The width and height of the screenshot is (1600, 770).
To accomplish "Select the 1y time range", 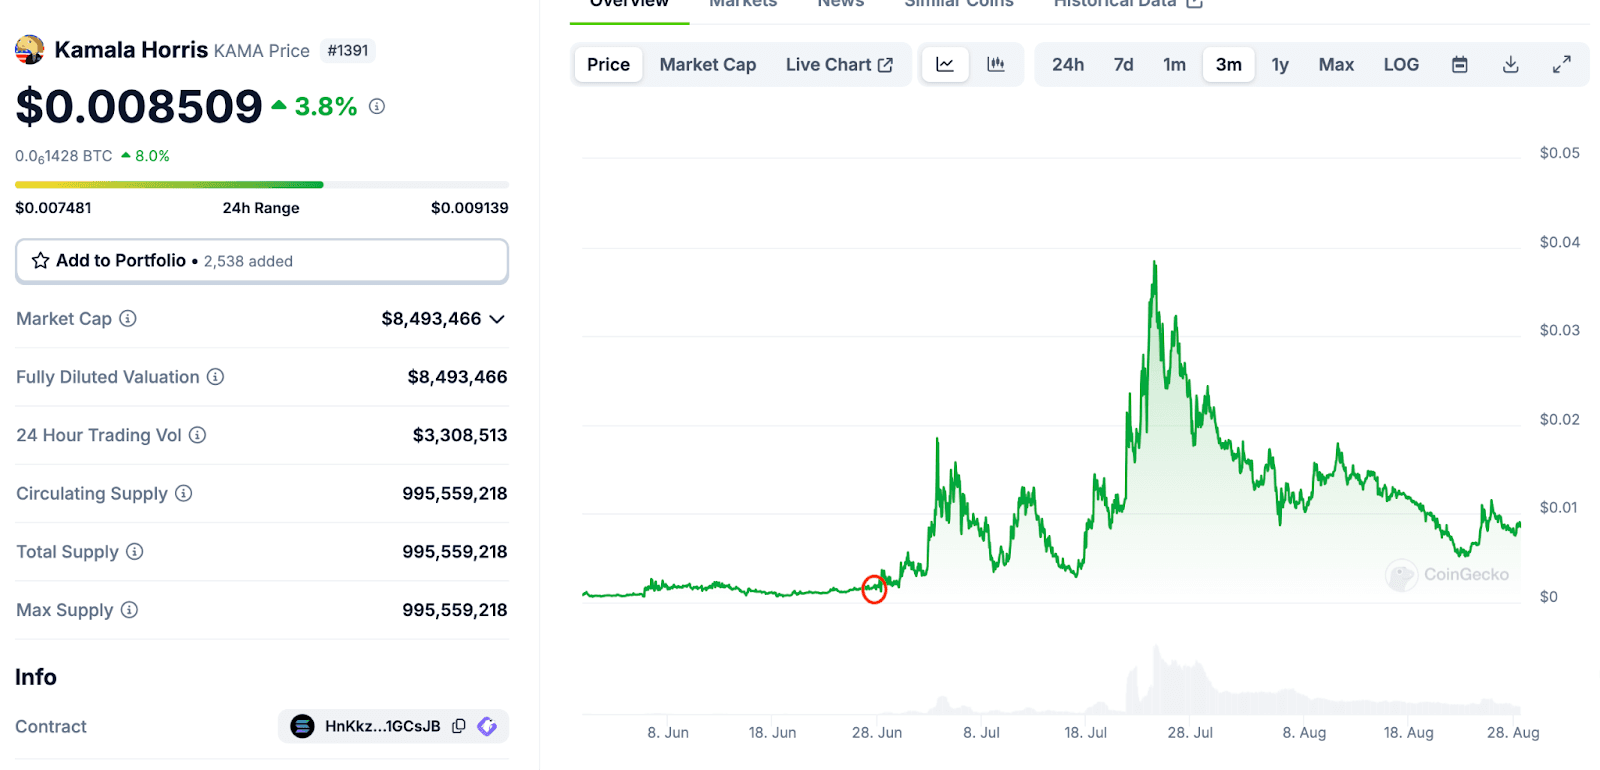I will 1280,63.
